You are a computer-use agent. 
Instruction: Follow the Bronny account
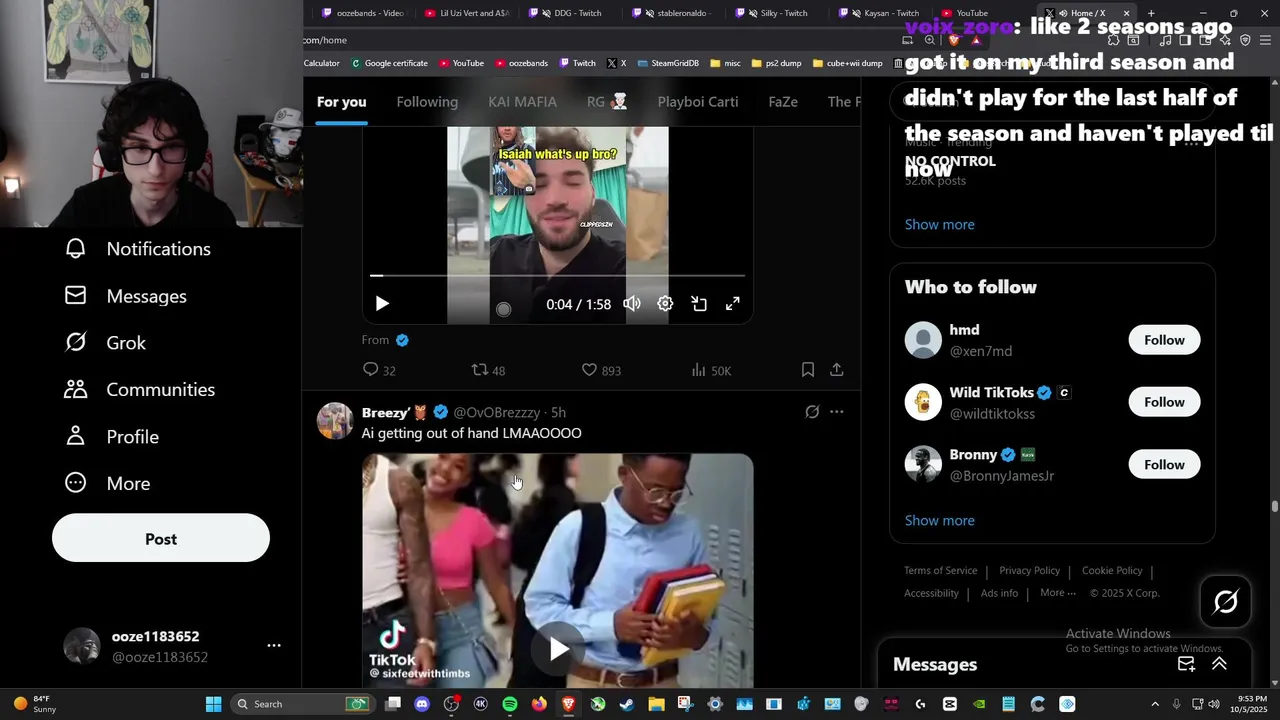pos(1164,464)
